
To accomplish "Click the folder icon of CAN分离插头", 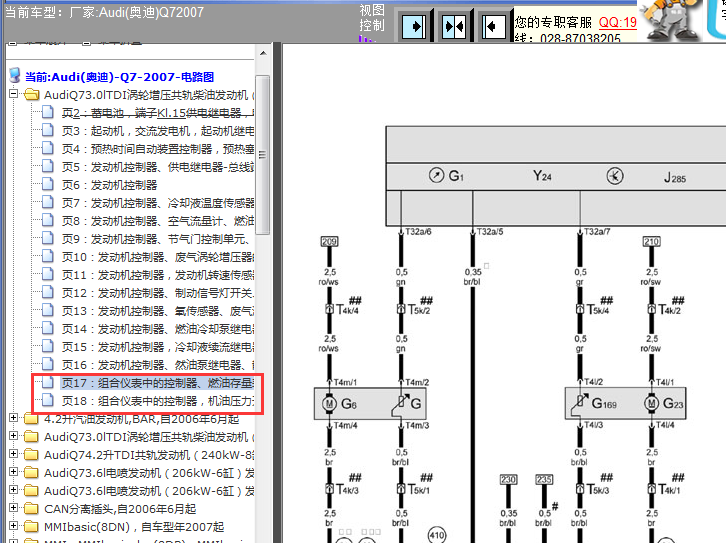I will (31, 509).
